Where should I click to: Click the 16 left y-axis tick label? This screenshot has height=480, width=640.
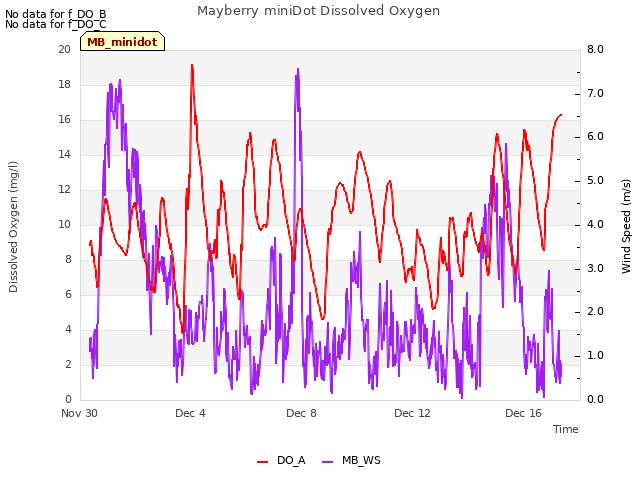(x=64, y=120)
